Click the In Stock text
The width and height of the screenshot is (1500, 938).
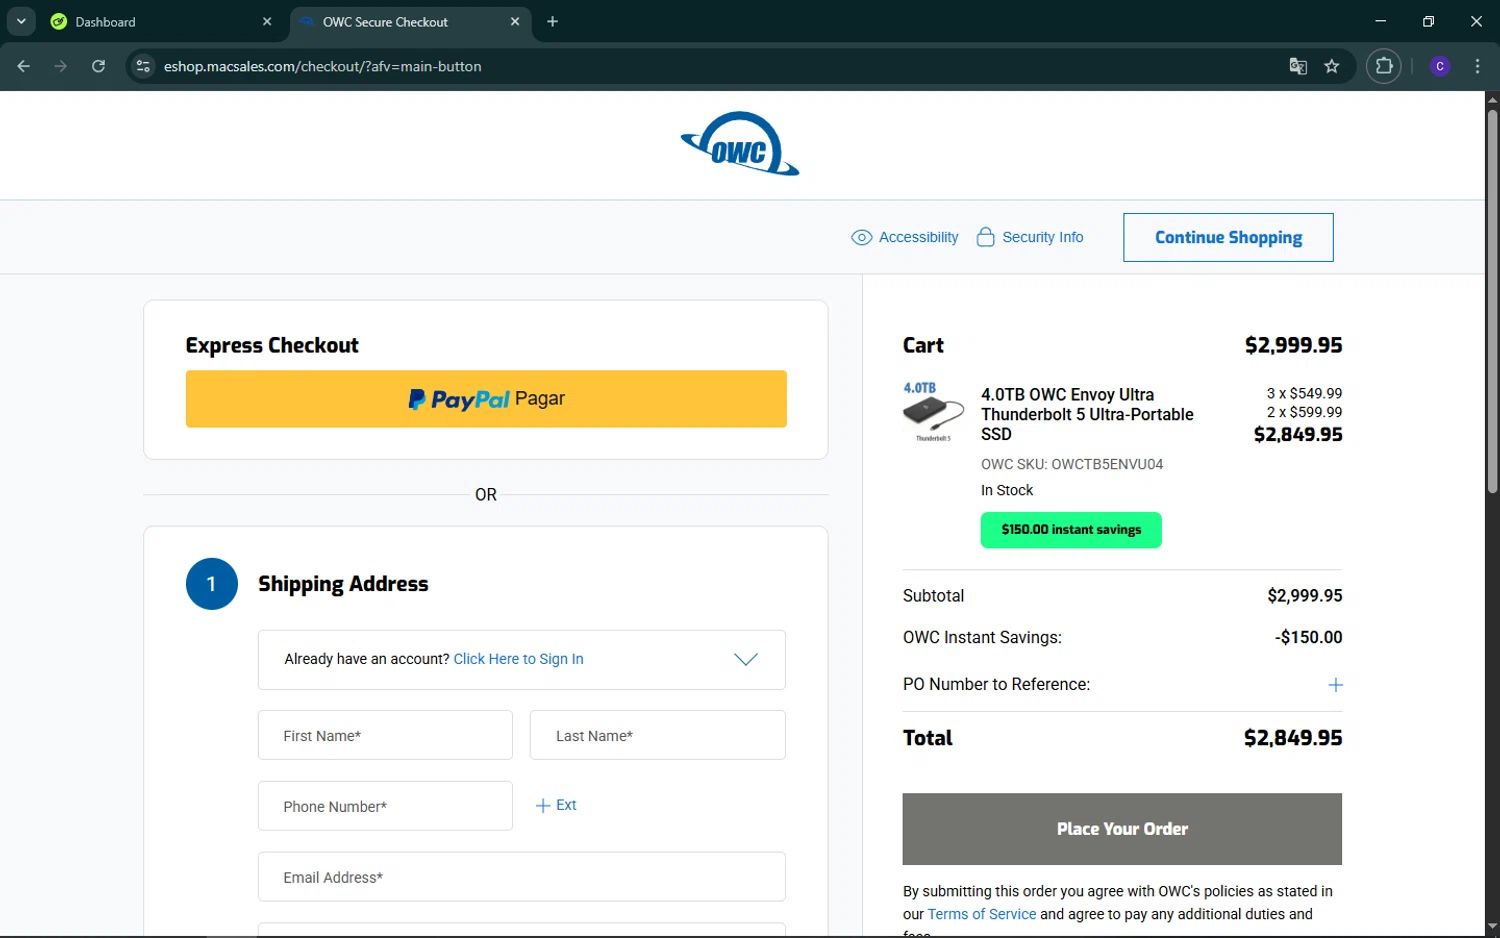click(x=1007, y=490)
